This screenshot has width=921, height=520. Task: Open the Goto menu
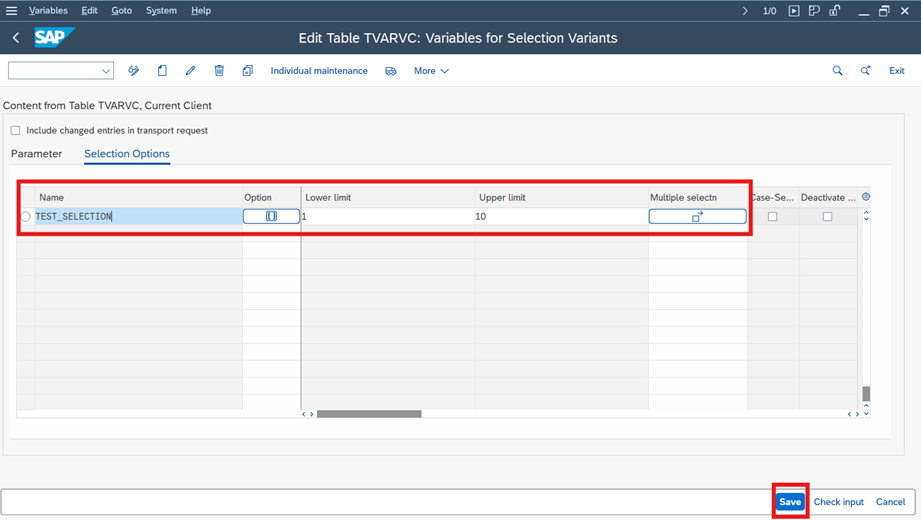click(121, 11)
